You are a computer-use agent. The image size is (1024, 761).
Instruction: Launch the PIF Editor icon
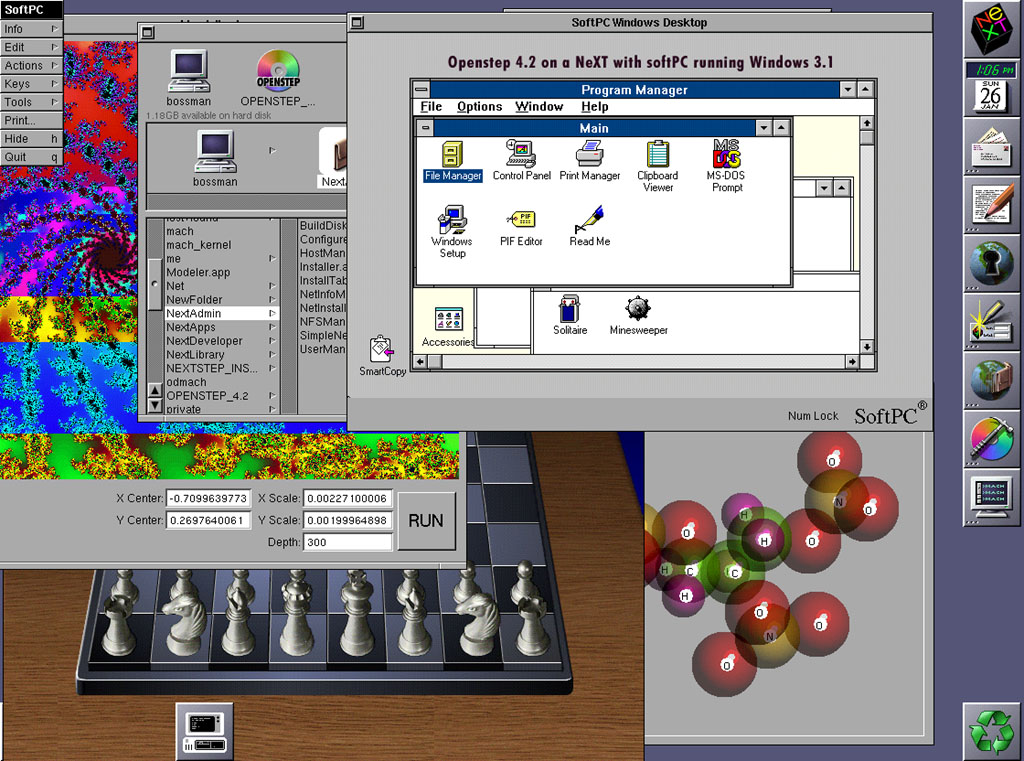coord(521,227)
